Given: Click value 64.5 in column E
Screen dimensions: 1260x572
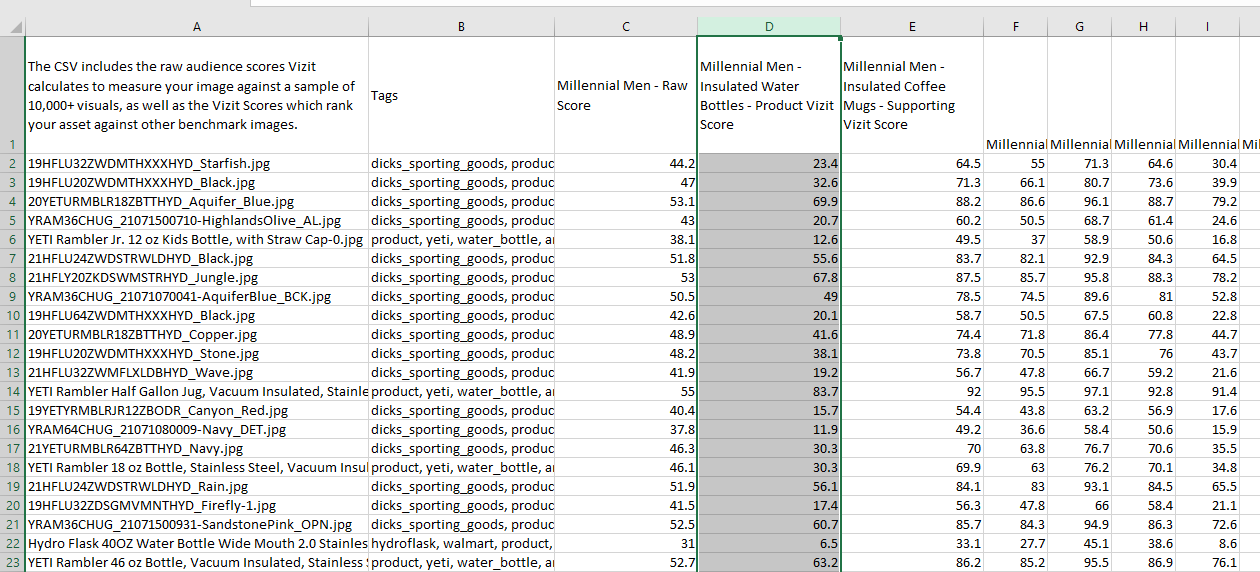Looking at the screenshot, I should tap(912, 163).
